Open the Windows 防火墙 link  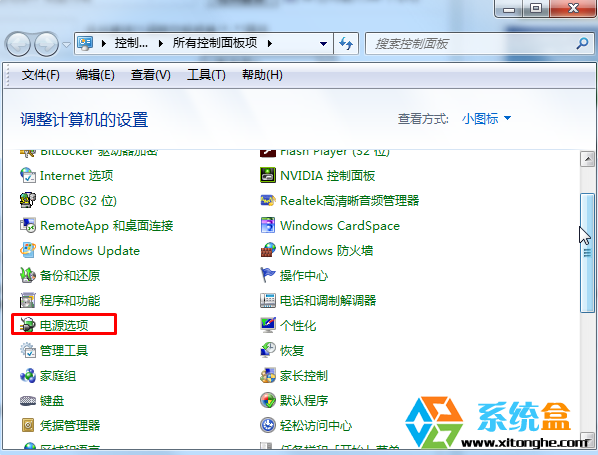click(326, 251)
